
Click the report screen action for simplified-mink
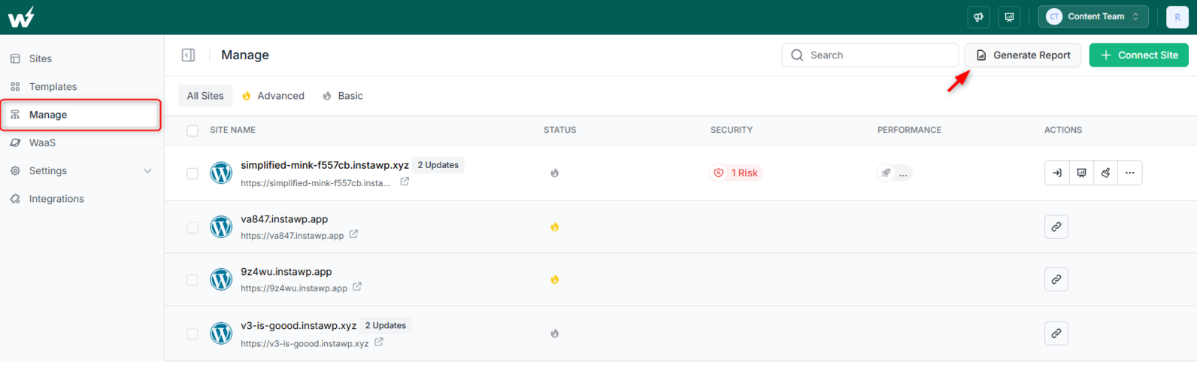point(1081,173)
